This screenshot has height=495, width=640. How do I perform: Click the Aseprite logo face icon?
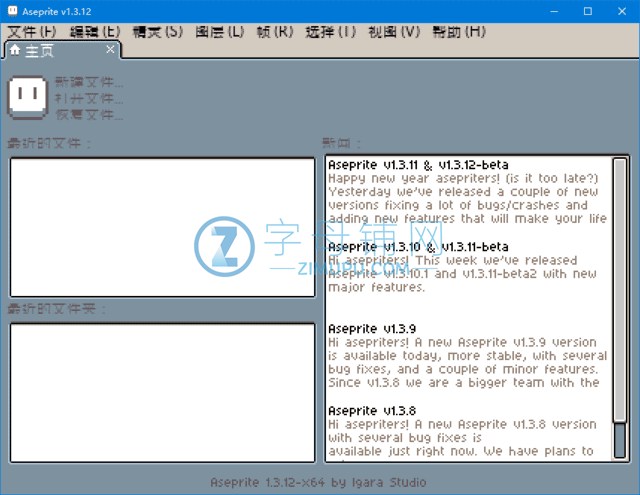click(x=28, y=98)
